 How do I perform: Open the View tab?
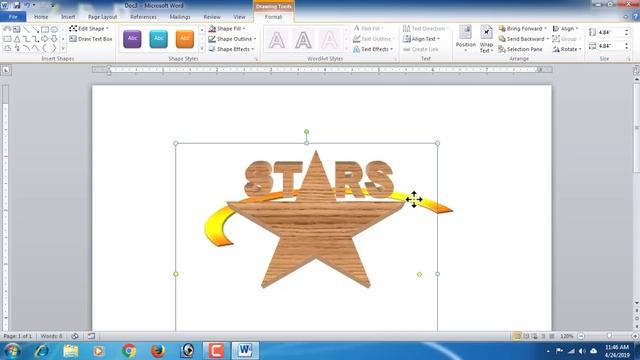pyautogui.click(x=240, y=17)
